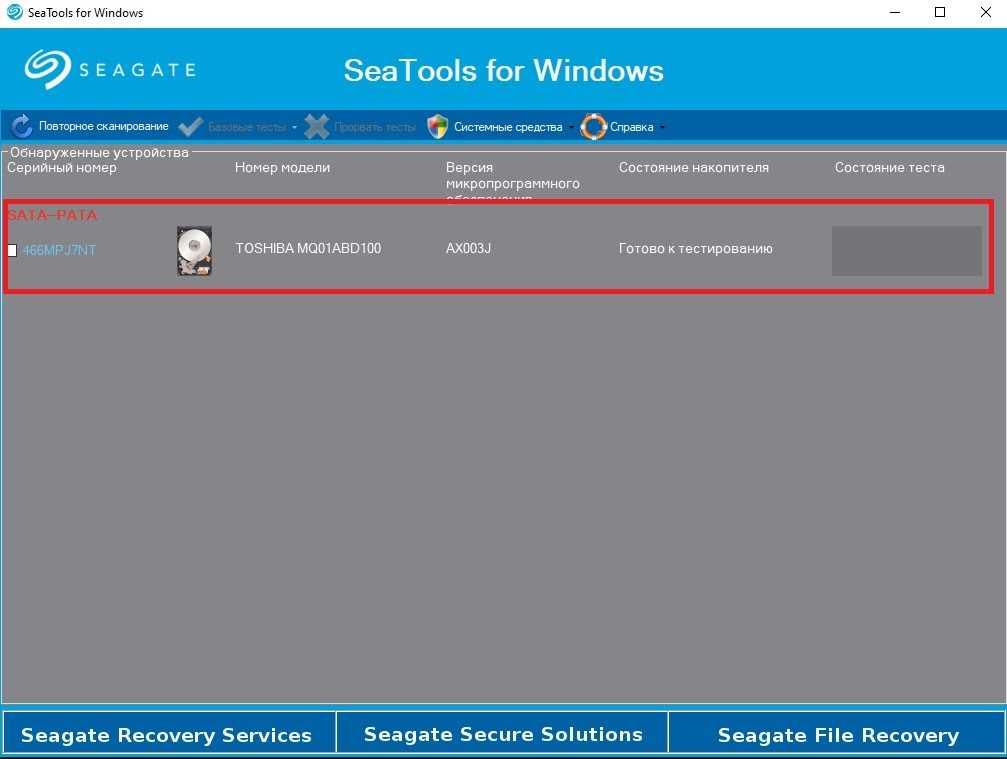The width and height of the screenshot is (1007, 759).
Task: Click the Номер модели column header
Action: click(x=283, y=168)
